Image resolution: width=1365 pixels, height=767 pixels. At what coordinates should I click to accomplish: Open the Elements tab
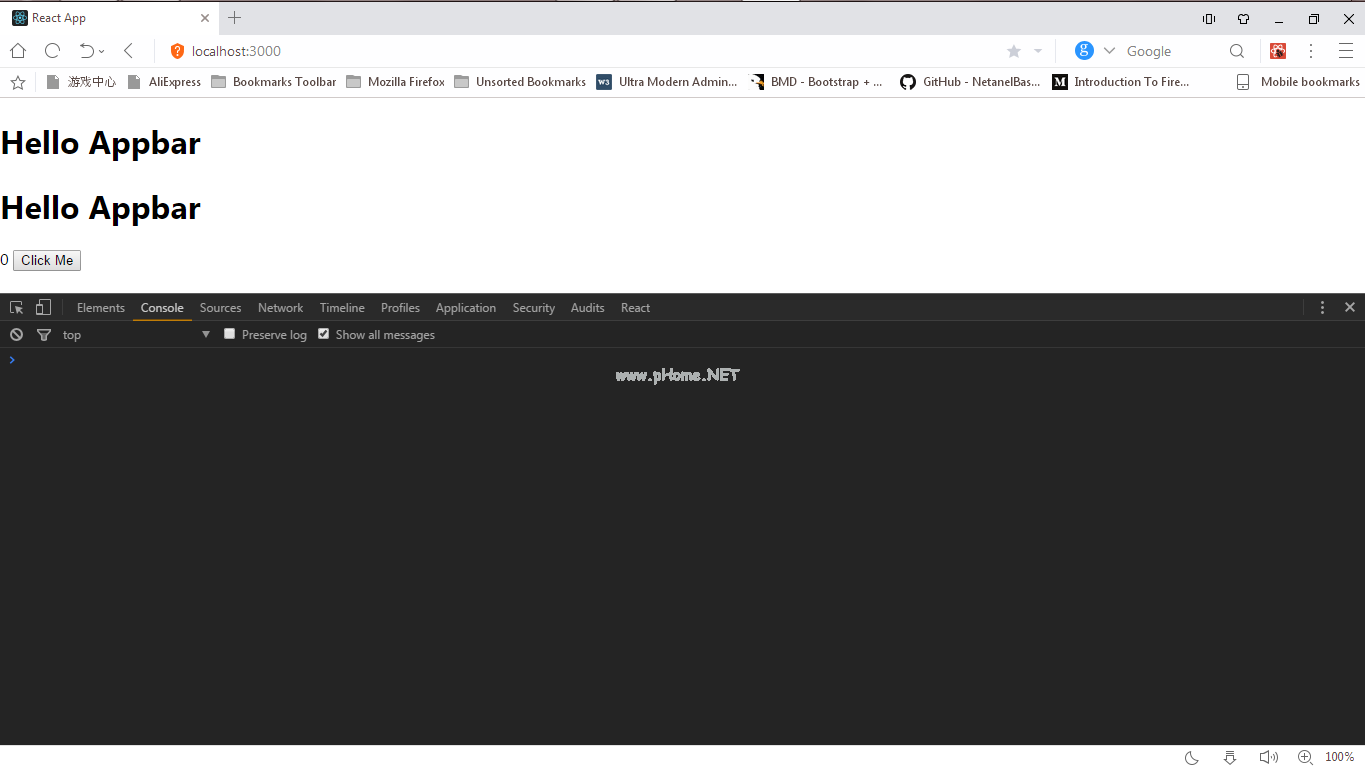[100, 308]
